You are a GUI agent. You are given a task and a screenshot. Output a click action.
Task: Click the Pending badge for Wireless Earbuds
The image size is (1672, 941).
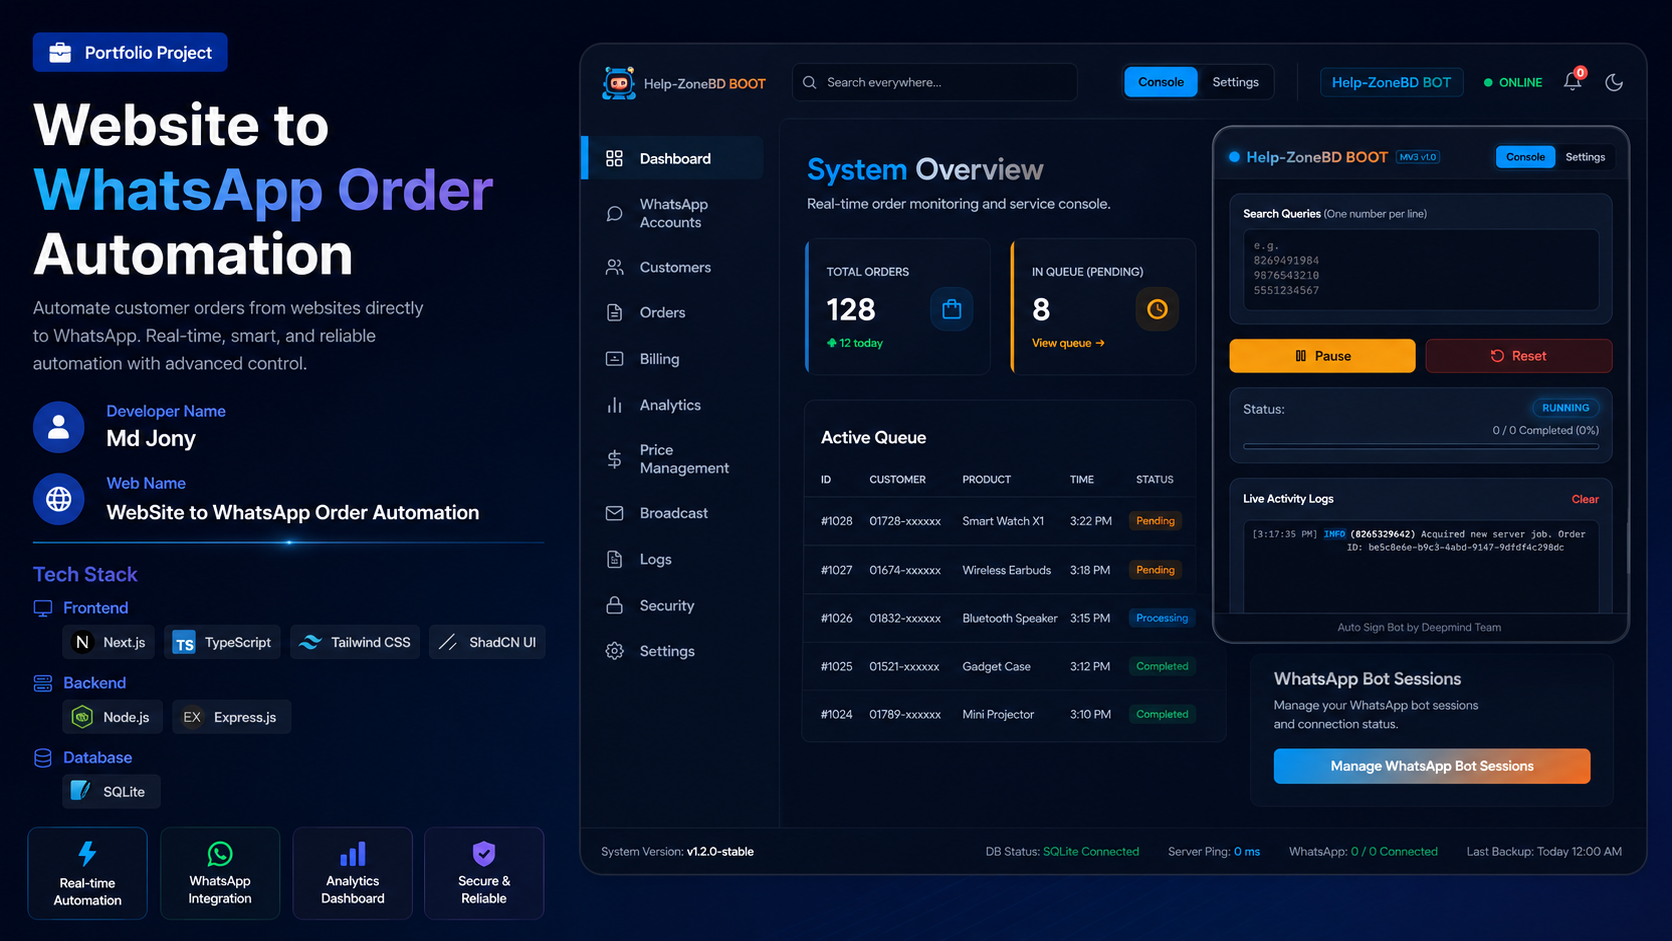click(1155, 570)
